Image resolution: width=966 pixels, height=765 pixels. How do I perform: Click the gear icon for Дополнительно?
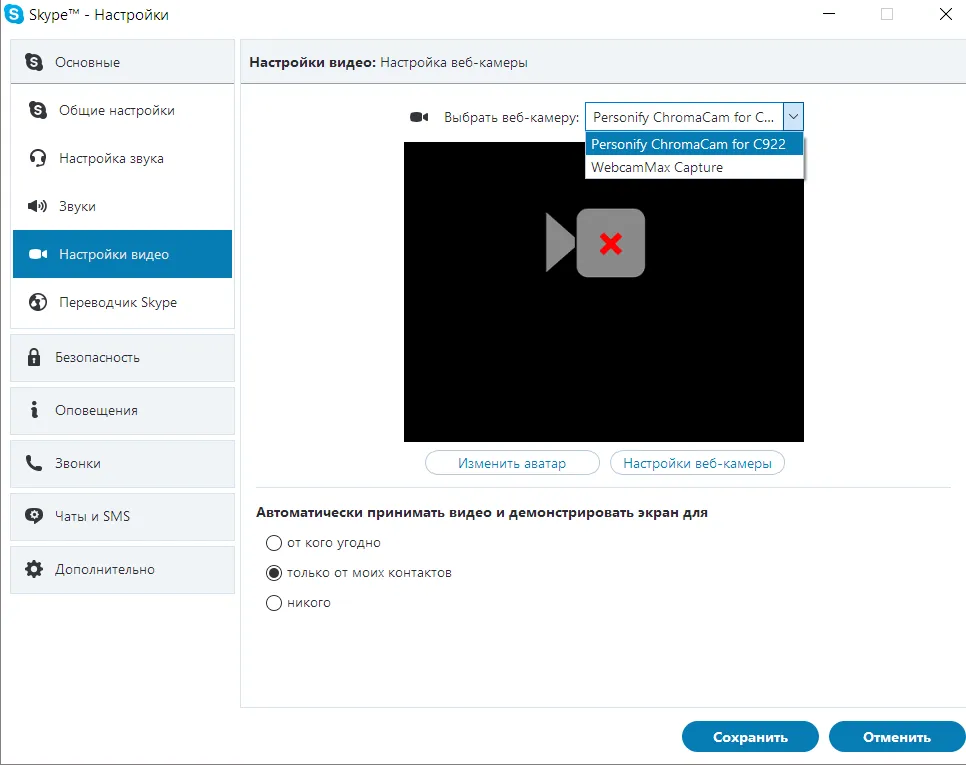tap(35, 569)
